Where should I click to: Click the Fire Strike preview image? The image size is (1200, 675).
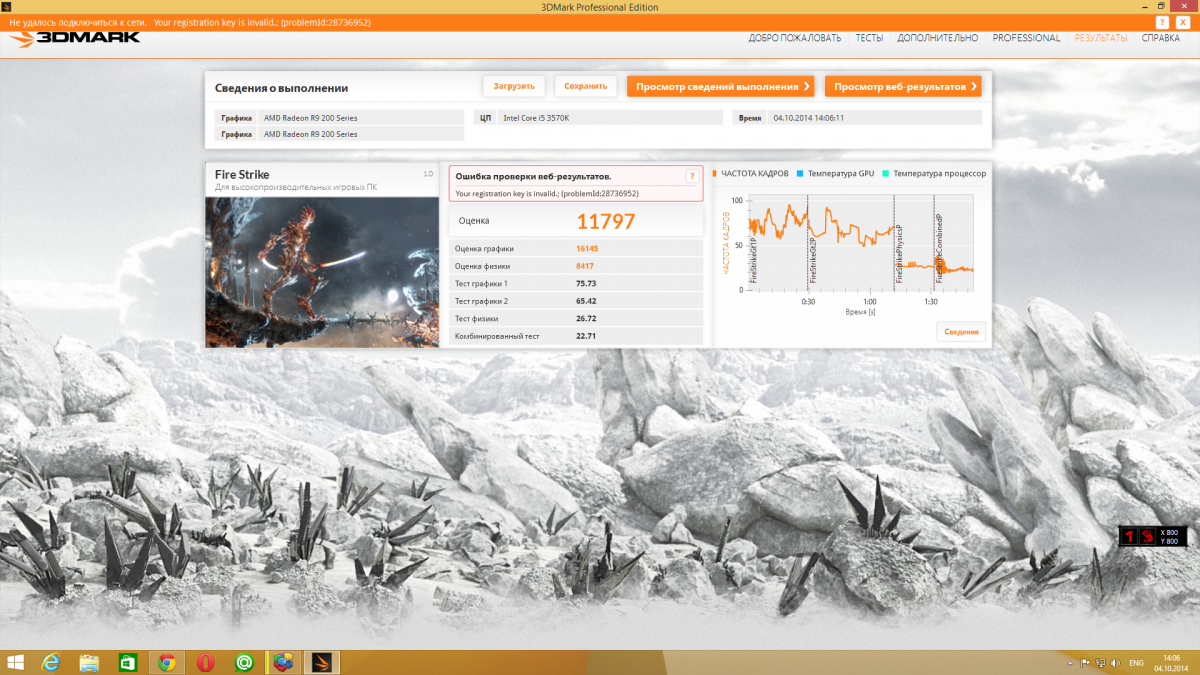(322, 272)
